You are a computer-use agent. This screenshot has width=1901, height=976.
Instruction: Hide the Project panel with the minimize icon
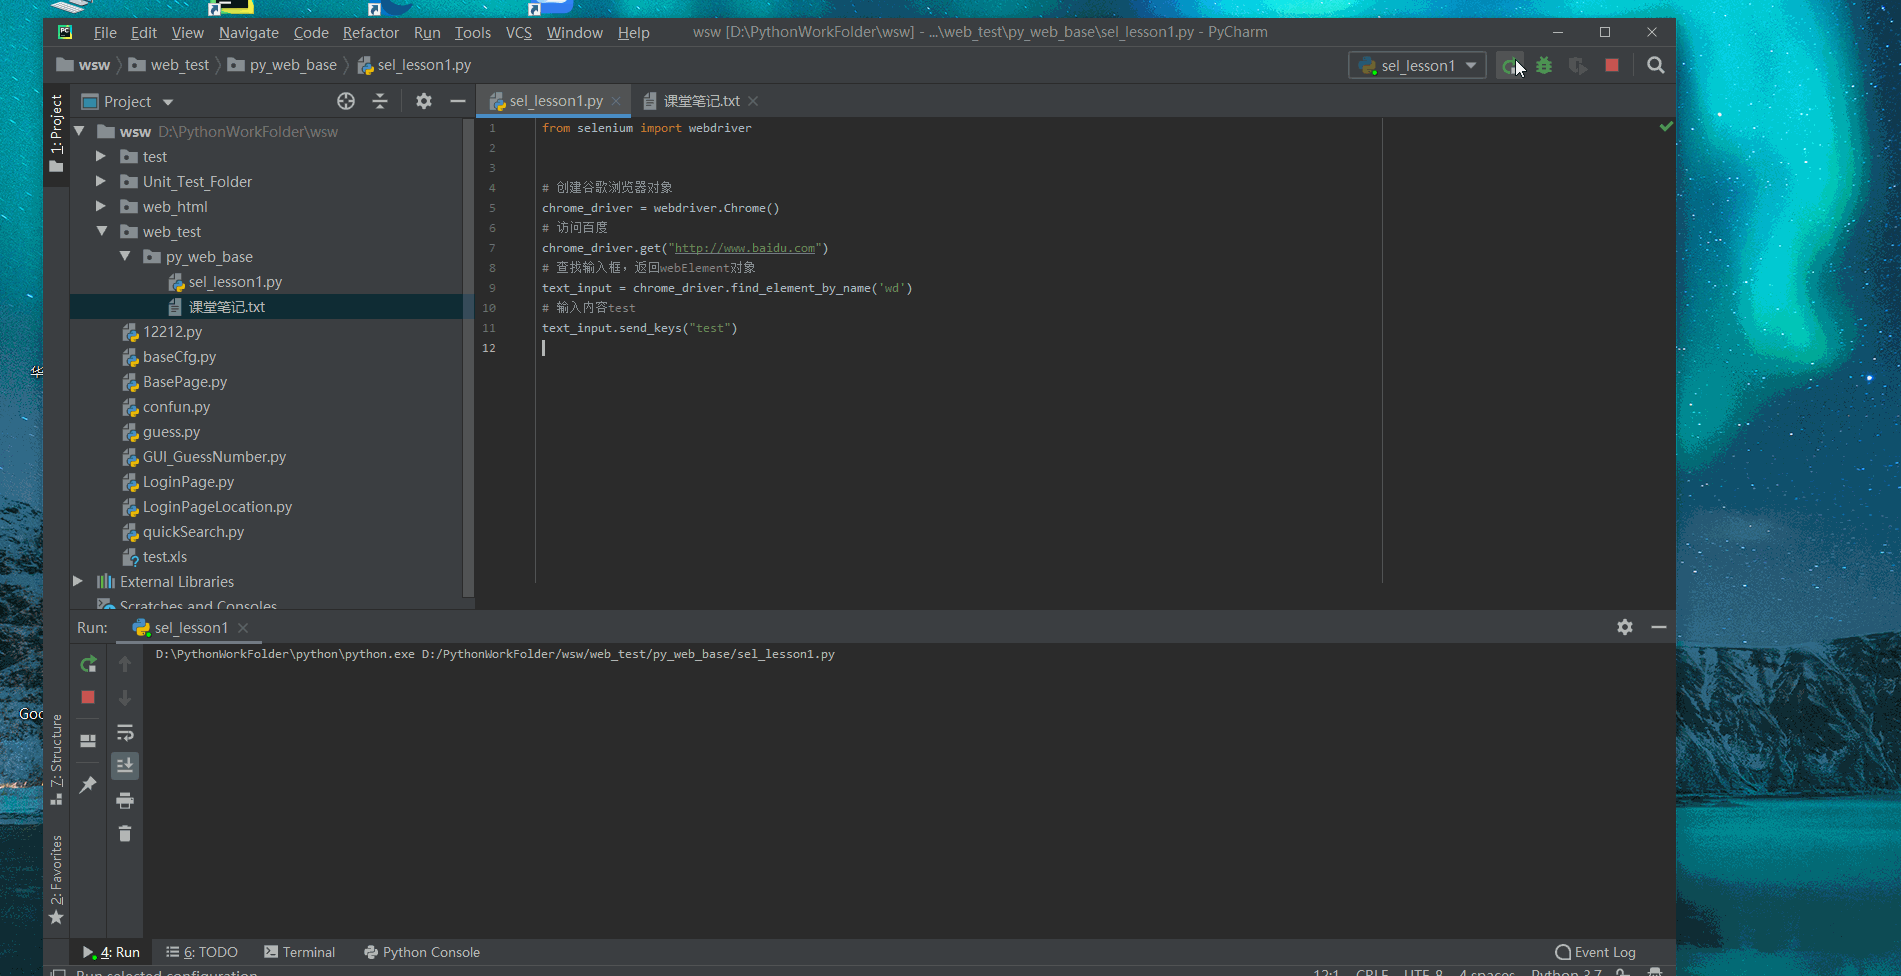458,100
